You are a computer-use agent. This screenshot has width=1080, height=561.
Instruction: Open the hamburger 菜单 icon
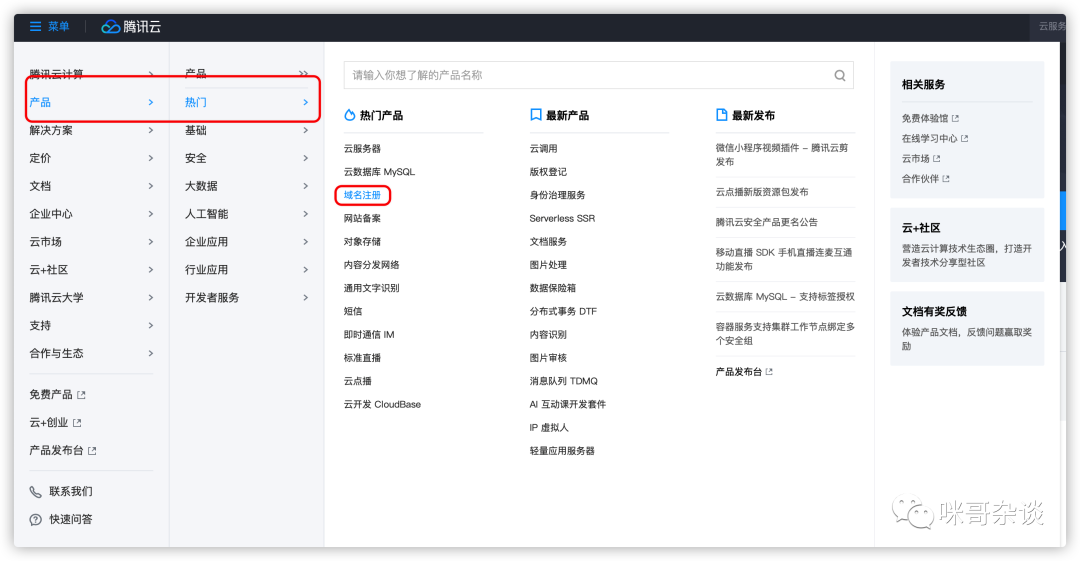35,26
